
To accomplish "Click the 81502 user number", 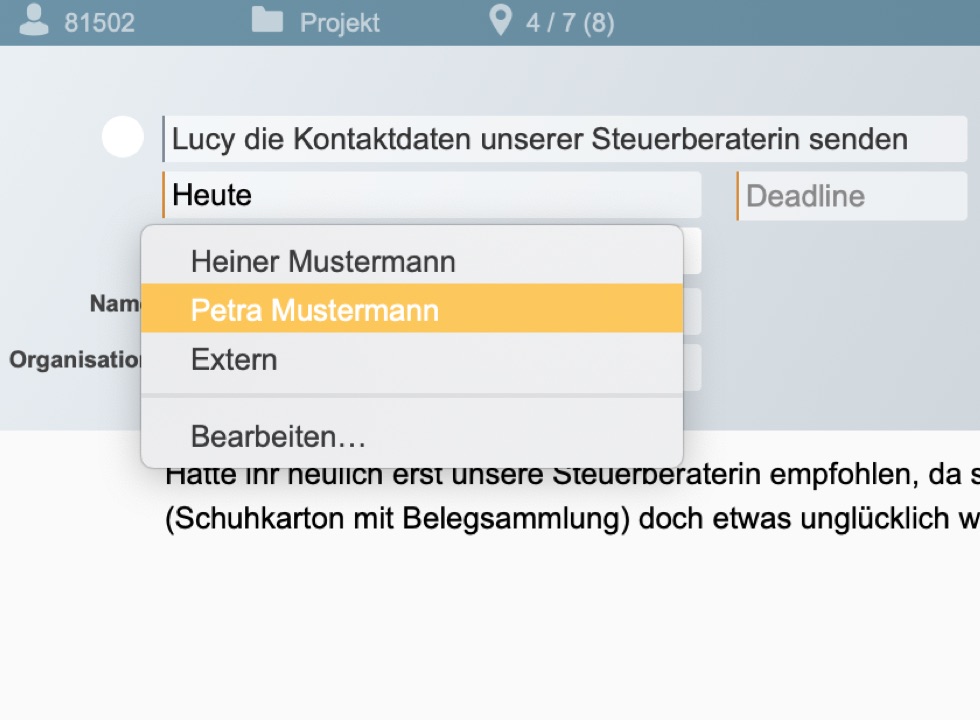I will click(99, 22).
